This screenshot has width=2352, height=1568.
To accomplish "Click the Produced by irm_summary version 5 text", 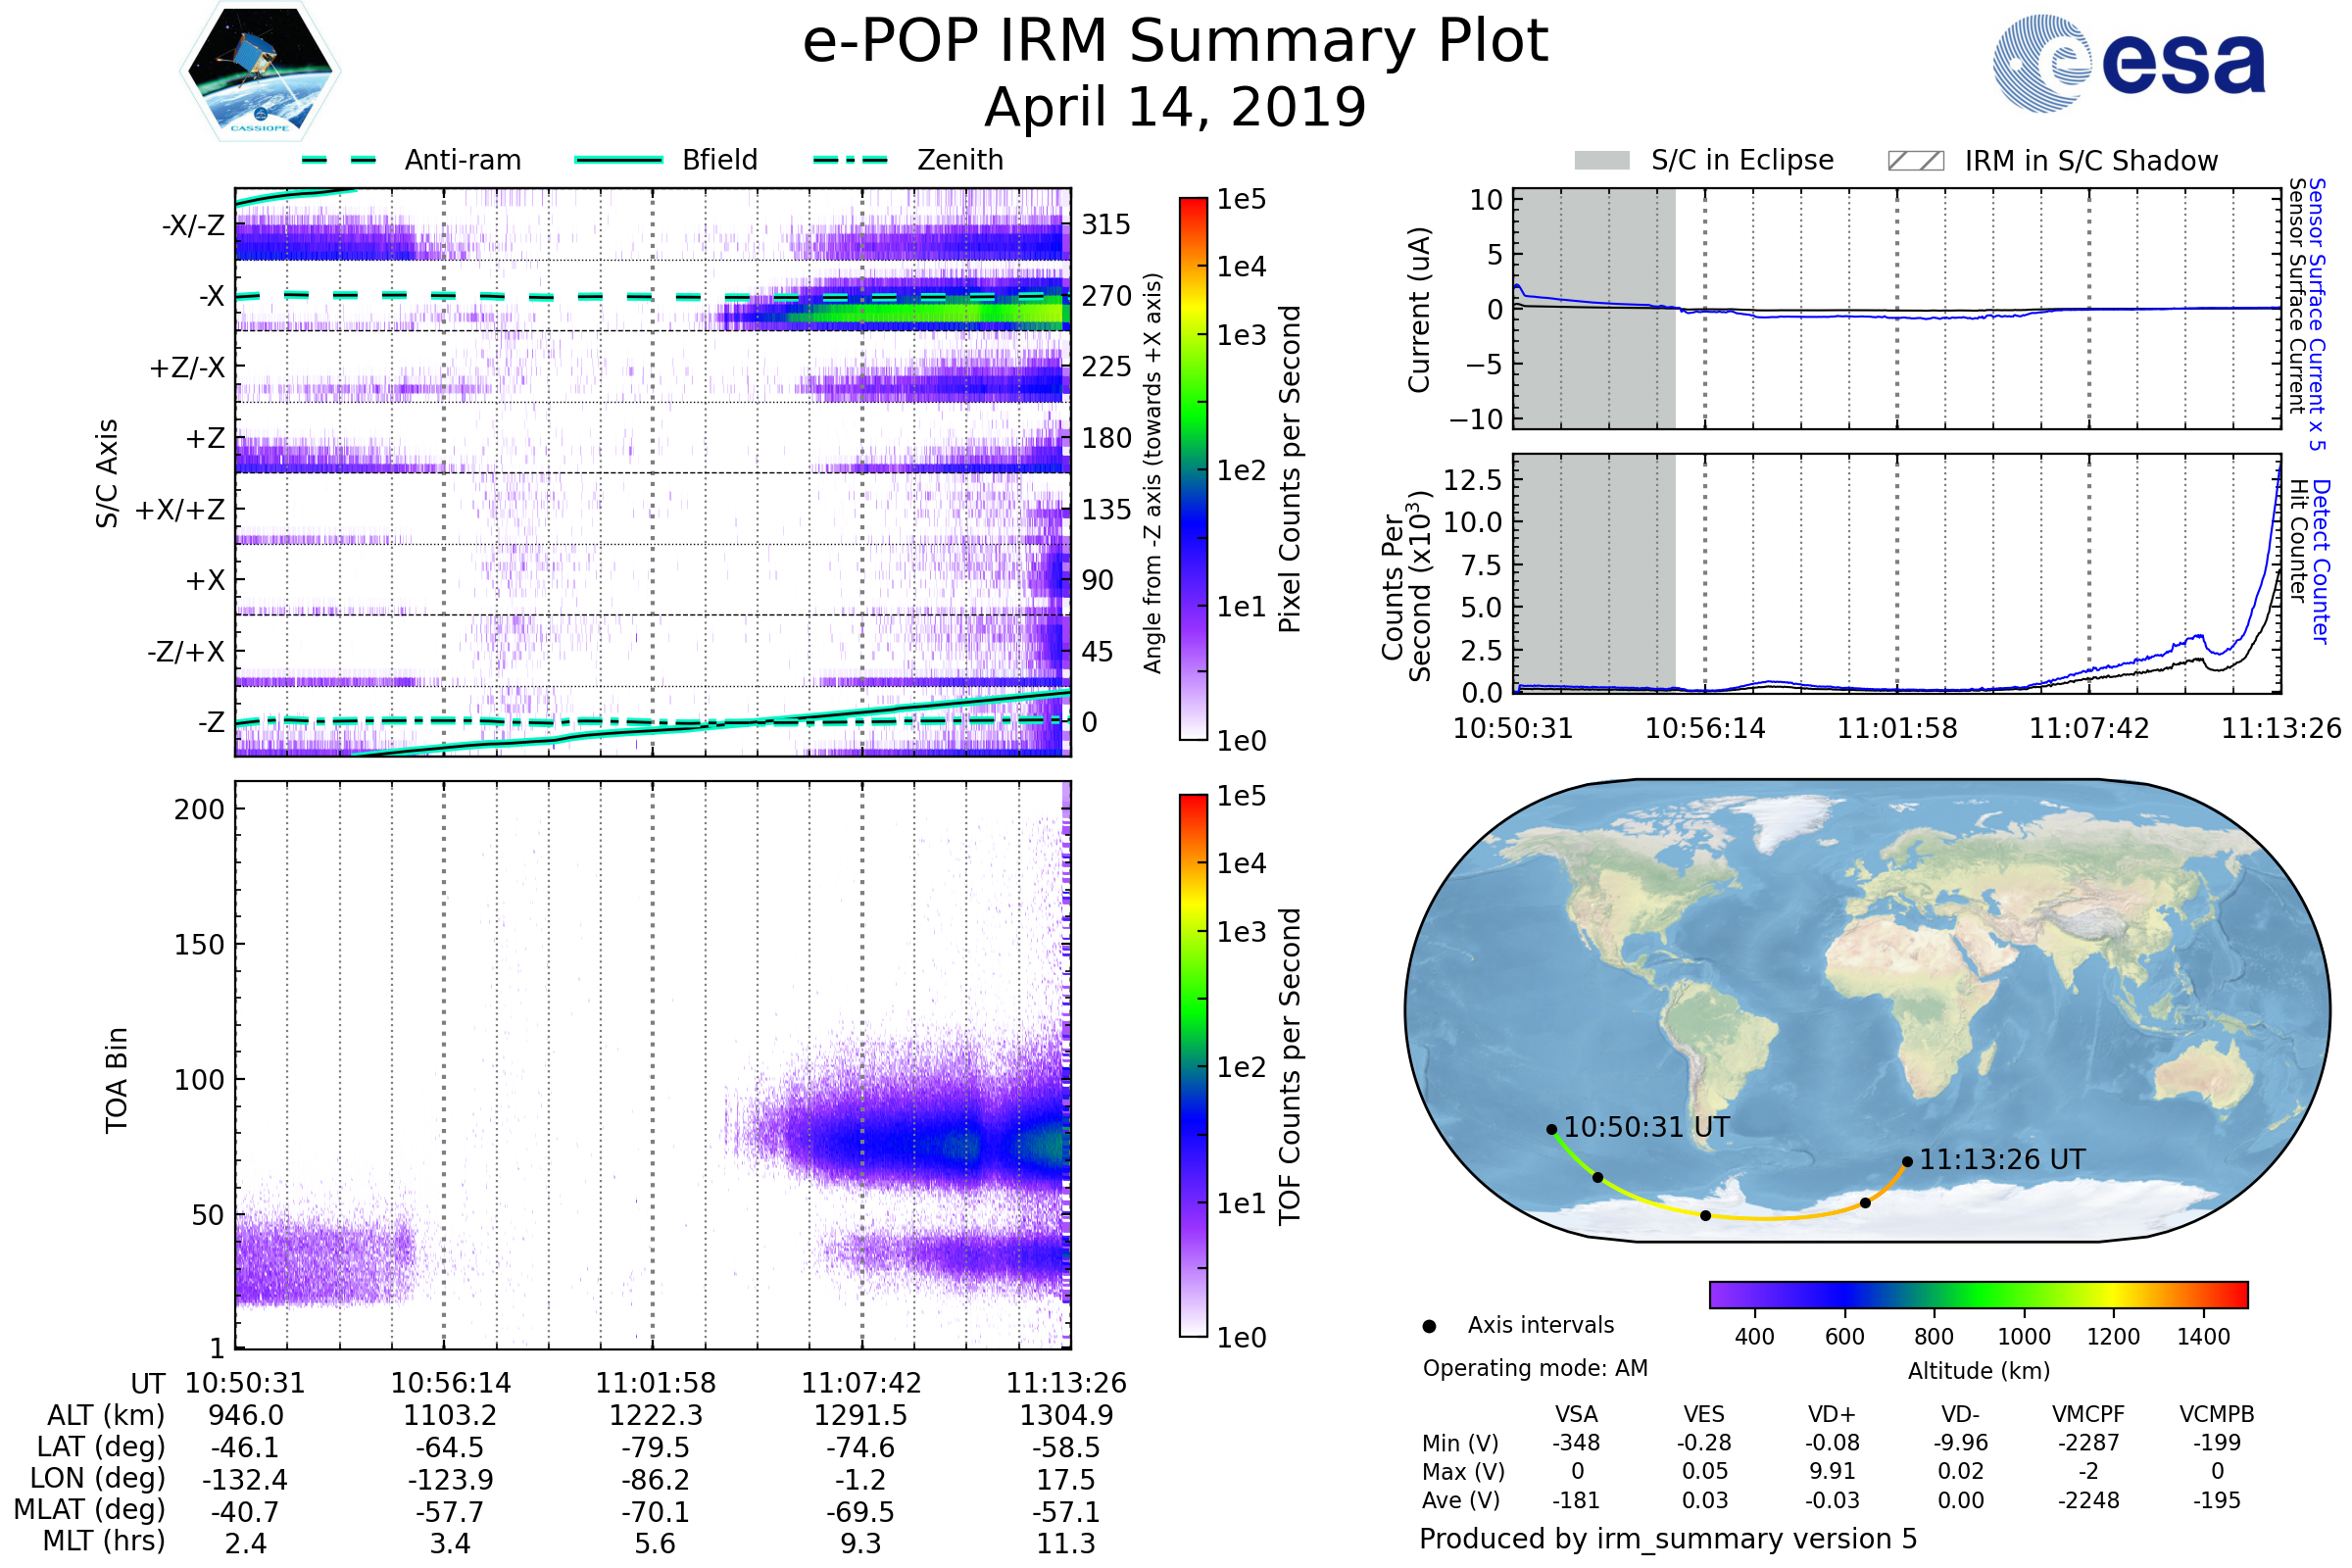I will (1668, 1538).
